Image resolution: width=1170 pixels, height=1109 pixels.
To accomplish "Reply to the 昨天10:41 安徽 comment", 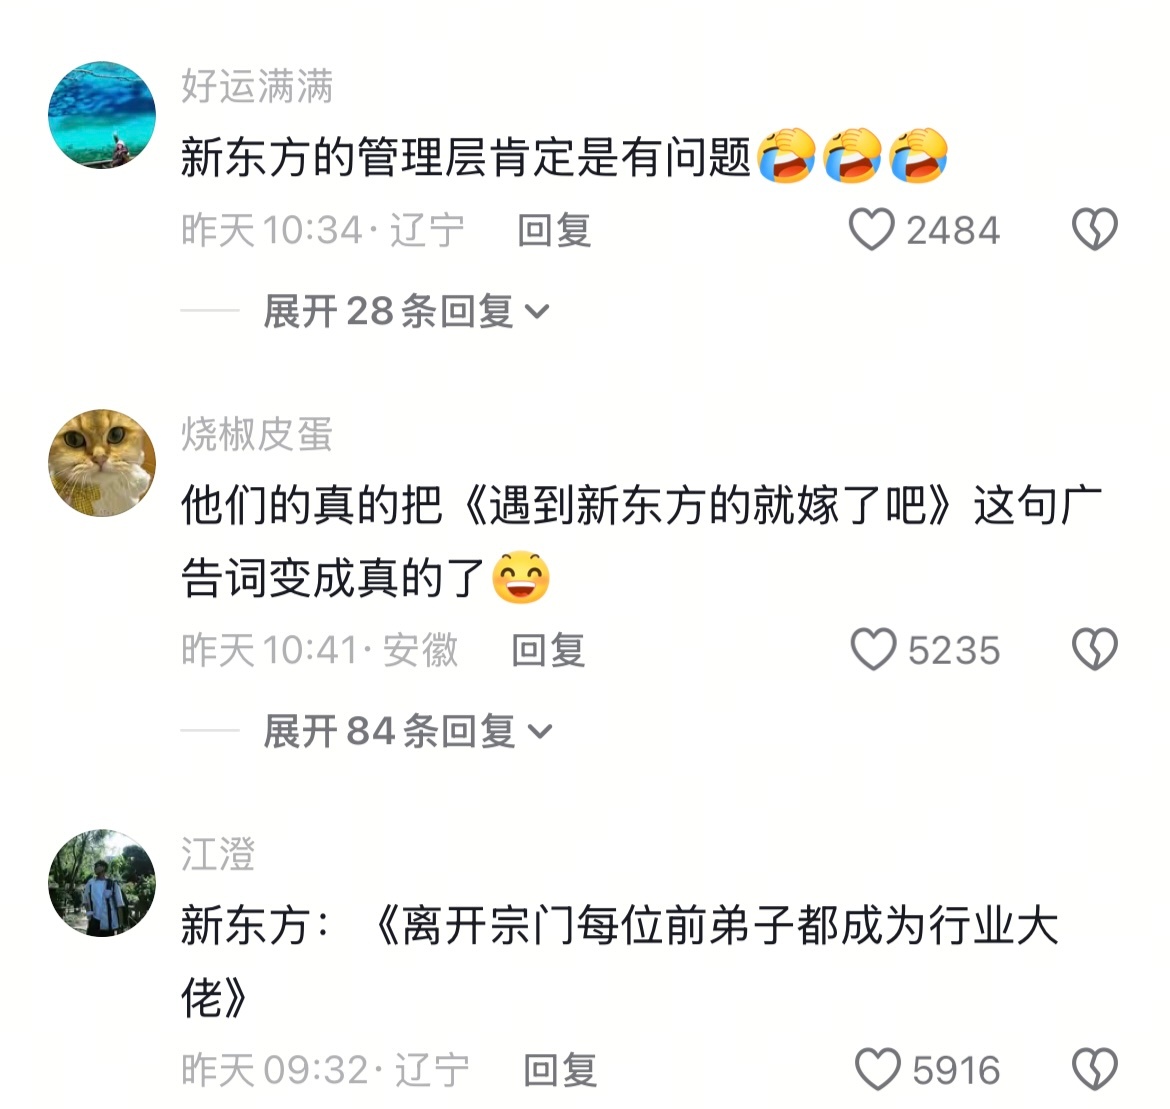I will (548, 650).
